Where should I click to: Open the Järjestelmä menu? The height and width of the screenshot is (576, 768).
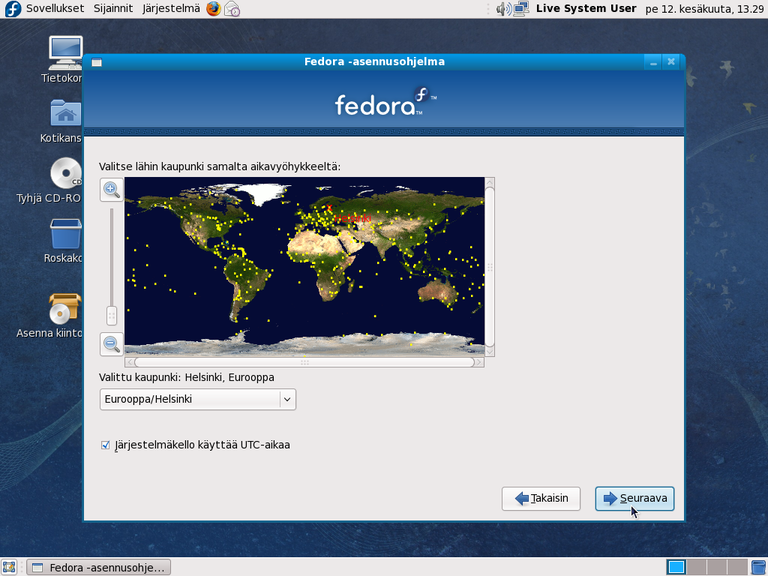pyautogui.click(x=170, y=9)
